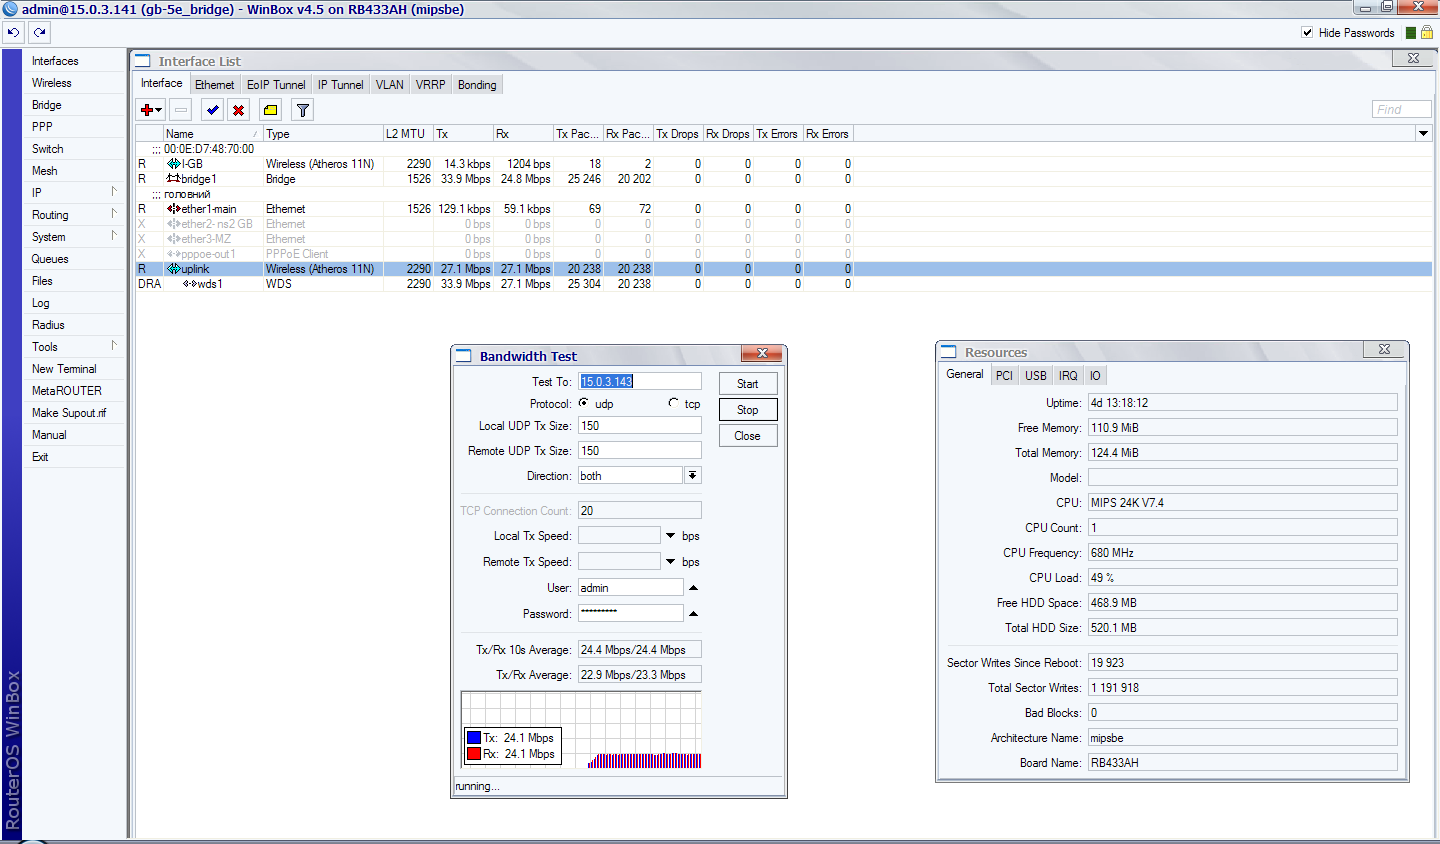This screenshot has width=1440, height=844.
Task: Open the Filter funnel icon
Action: tap(302, 110)
